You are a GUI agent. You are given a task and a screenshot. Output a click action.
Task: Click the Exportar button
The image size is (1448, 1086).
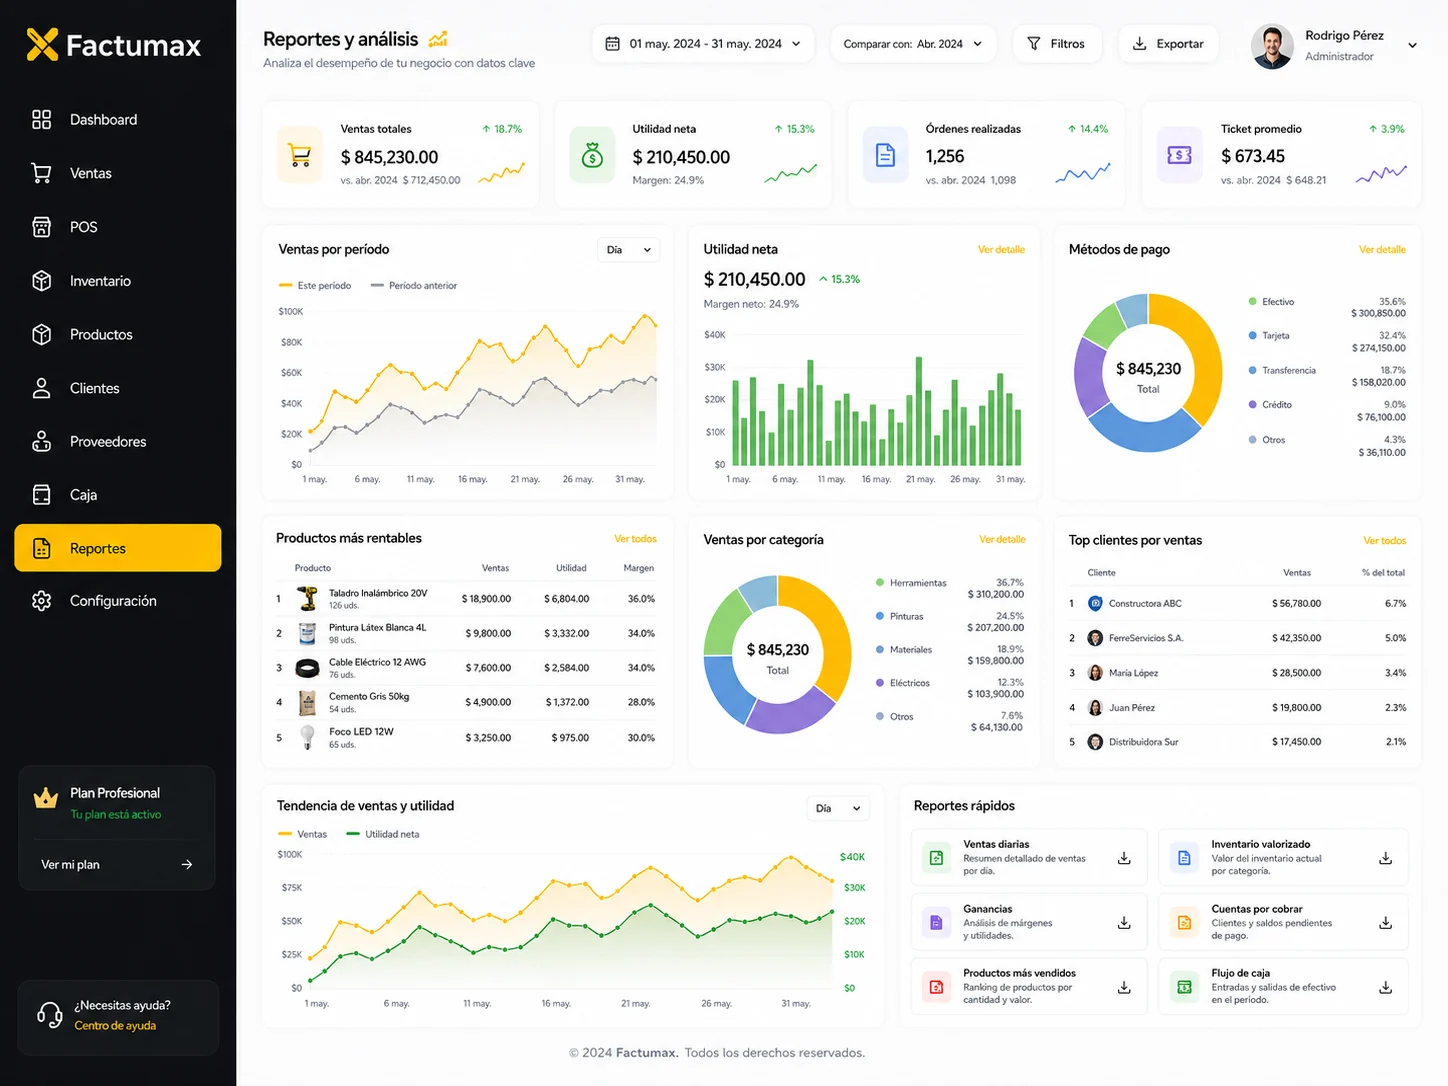(x=1168, y=44)
